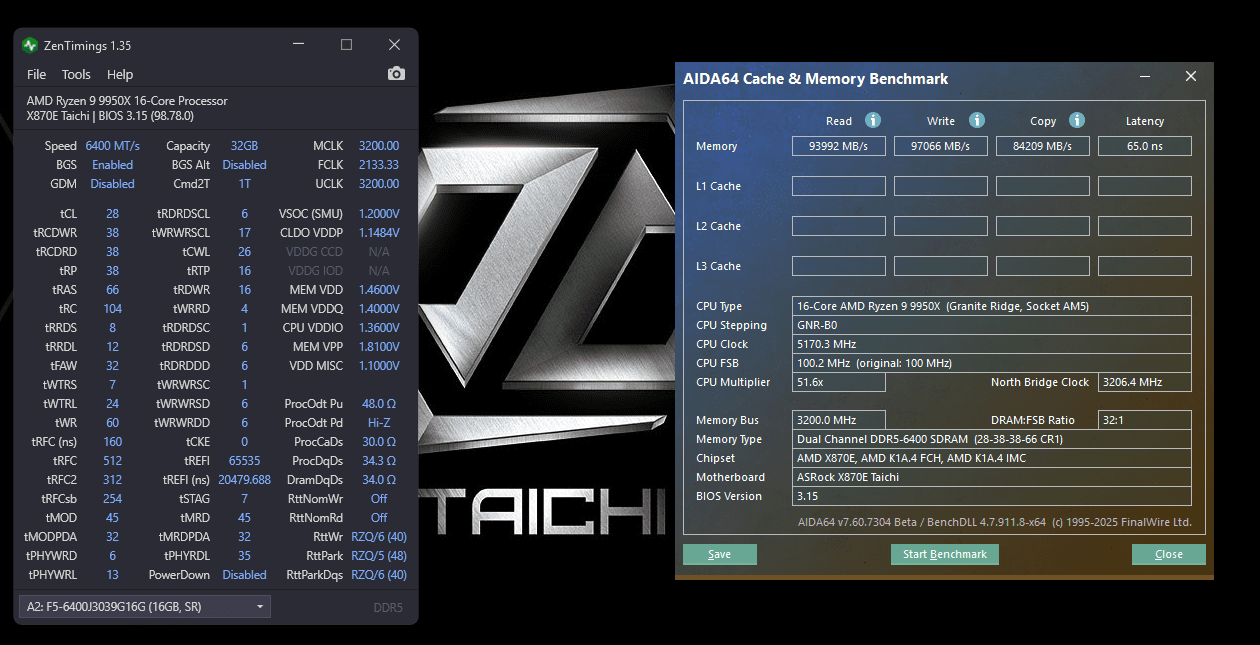Click the empty L2 Cache Write field
Screen dimensions: 1260x645
tap(941, 226)
